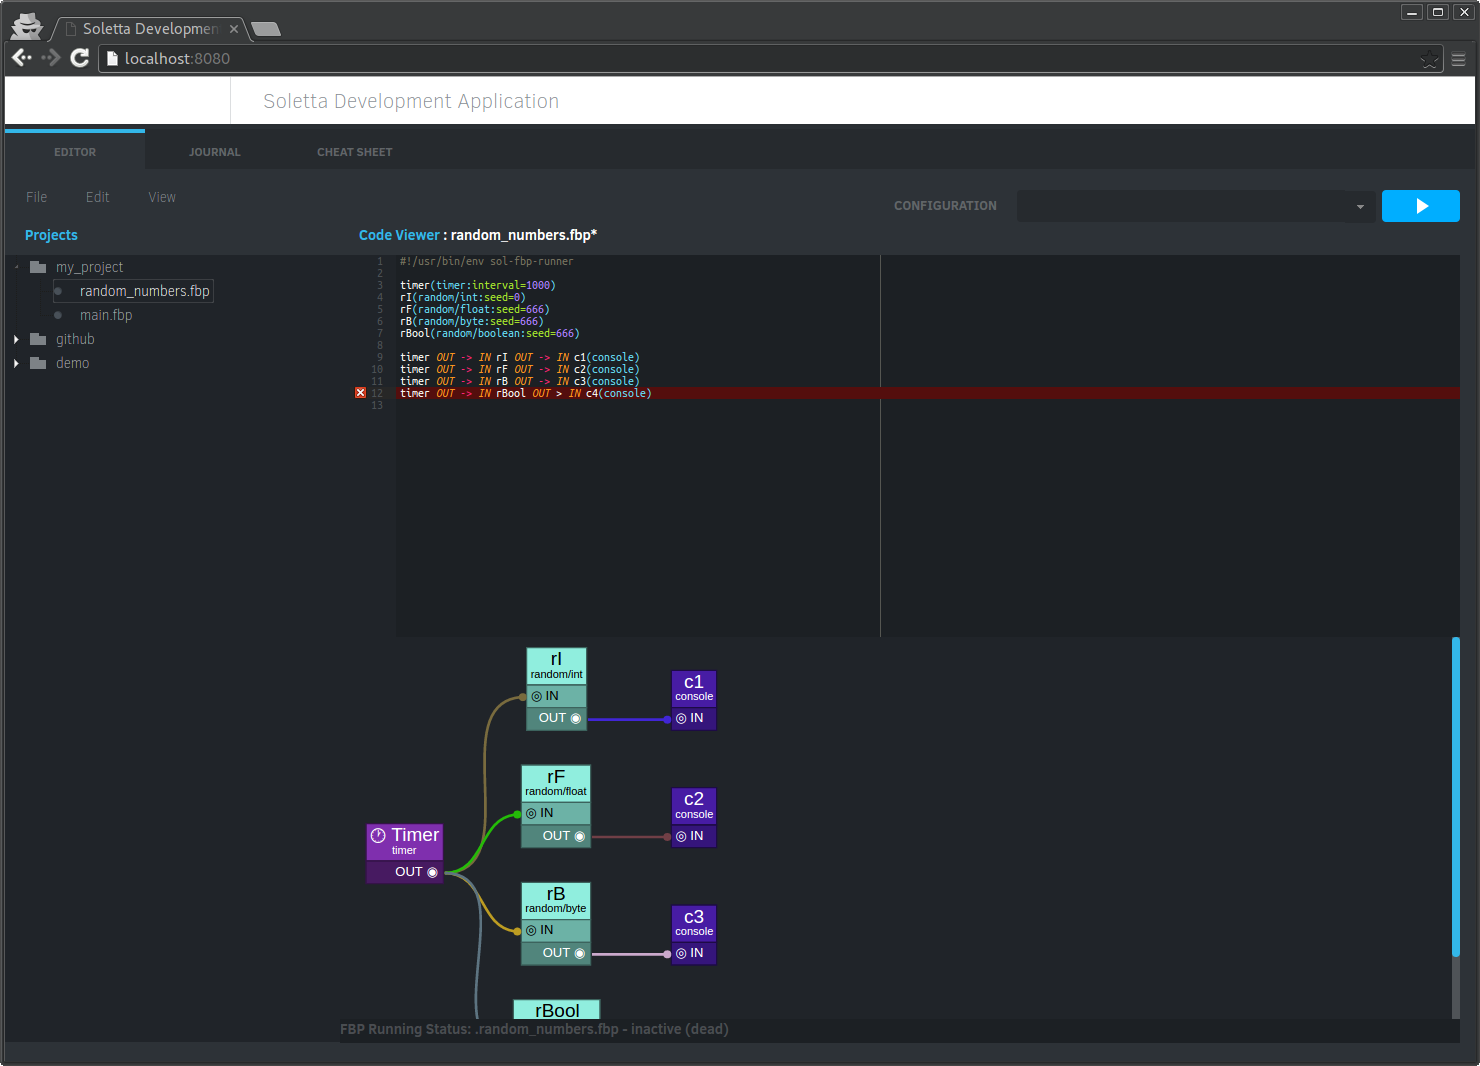
Task: Open the CHEAT SHEET tab
Action: 355,152
